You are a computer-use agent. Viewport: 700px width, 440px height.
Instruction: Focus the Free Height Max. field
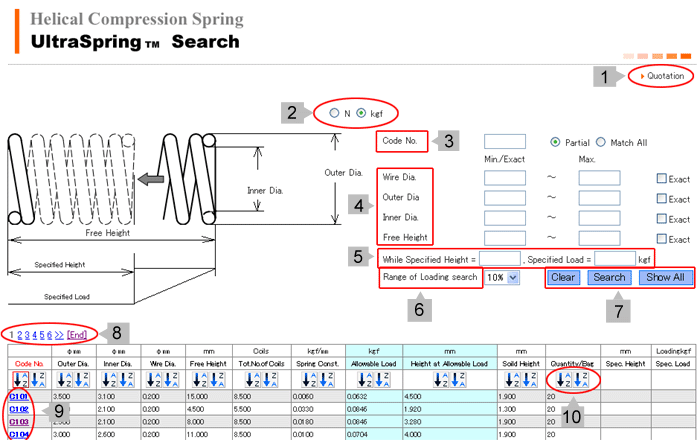click(600, 238)
